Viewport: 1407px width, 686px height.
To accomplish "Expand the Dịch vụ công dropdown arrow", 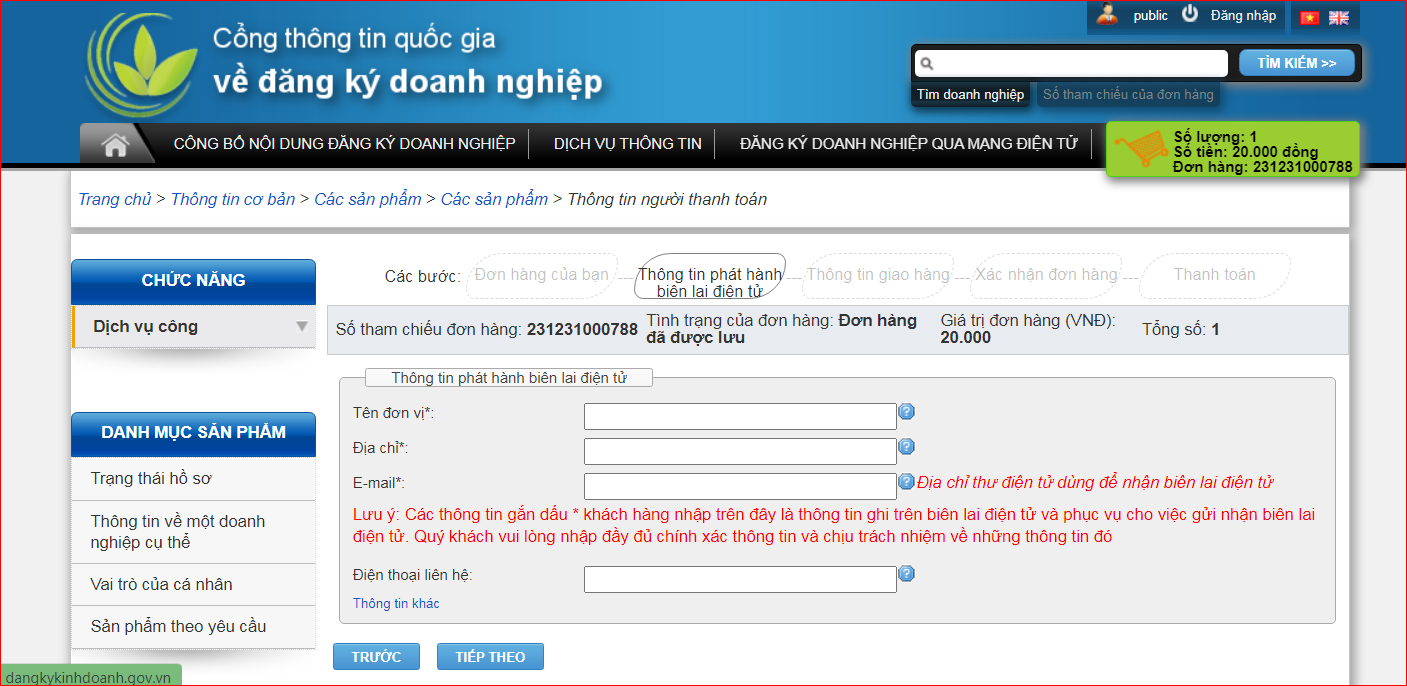I will tap(301, 327).
